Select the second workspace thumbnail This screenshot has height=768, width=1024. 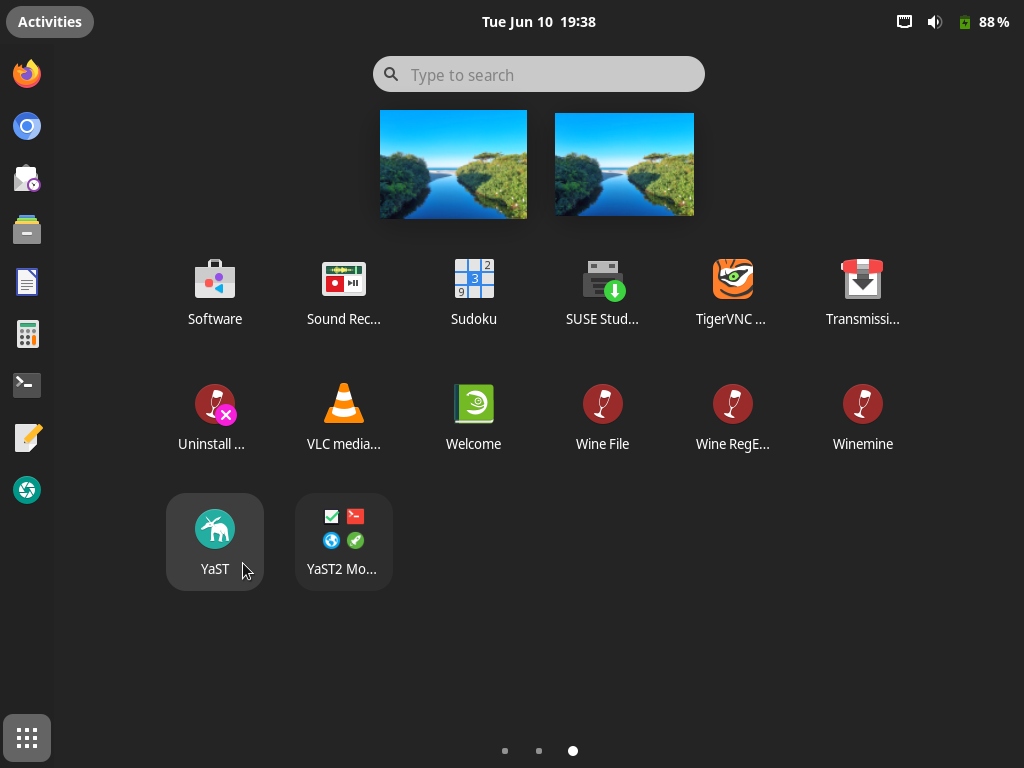pos(624,164)
